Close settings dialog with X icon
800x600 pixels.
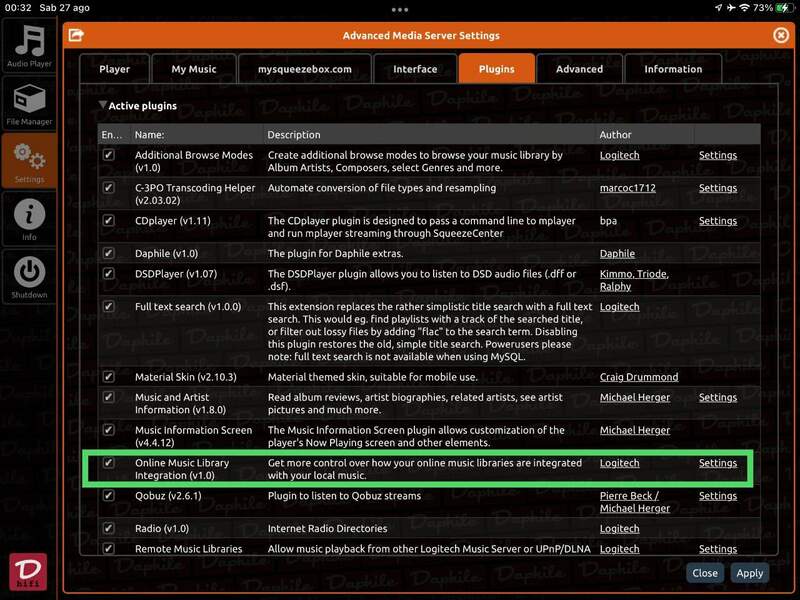click(x=781, y=35)
